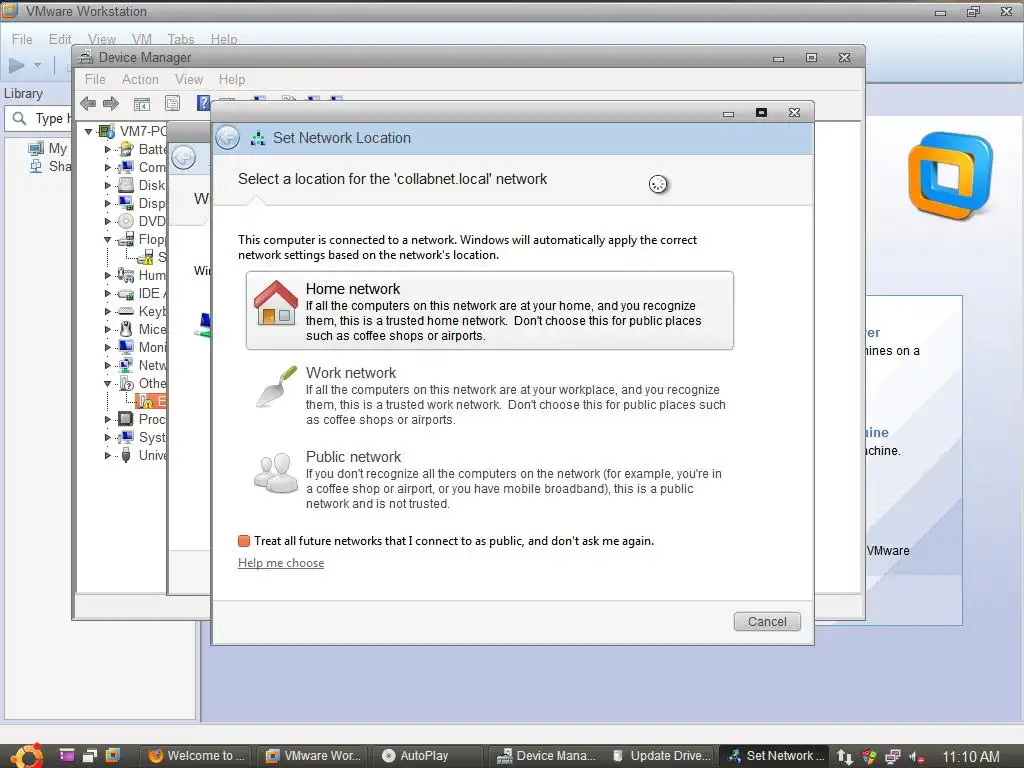1024x768 pixels.
Task: Tick 'Treat all future networks as public' checkbox
Action: tap(244, 541)
